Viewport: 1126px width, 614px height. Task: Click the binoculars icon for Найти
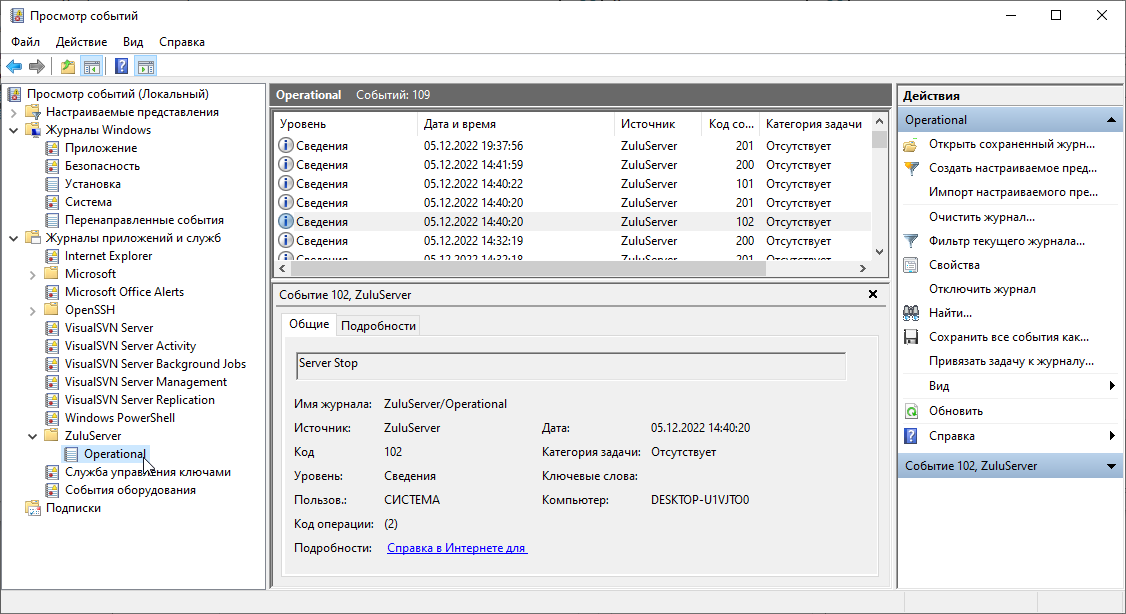point(911,313)
